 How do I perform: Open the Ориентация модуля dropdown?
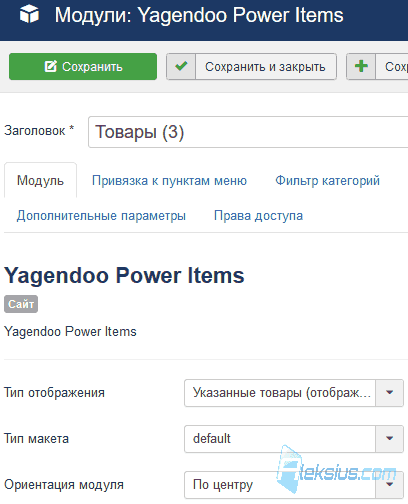click(x=294, y=484)
